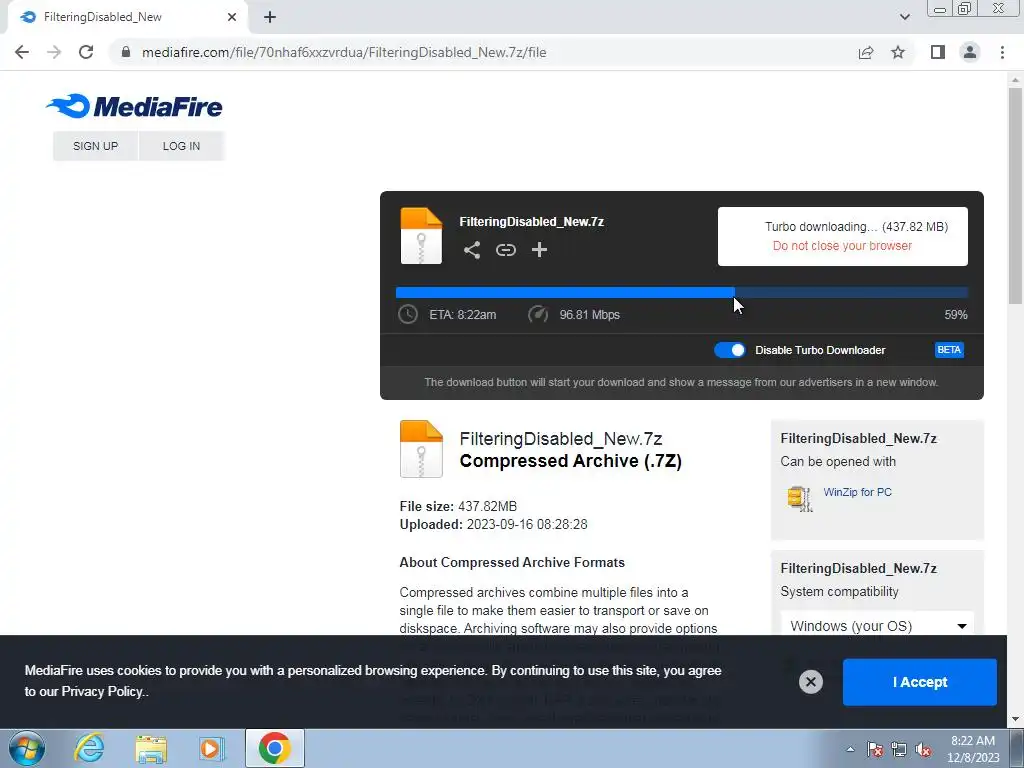The image size is (1024, 768).
Task: Share this page using the address bar icon
Action: coord(866,52)
